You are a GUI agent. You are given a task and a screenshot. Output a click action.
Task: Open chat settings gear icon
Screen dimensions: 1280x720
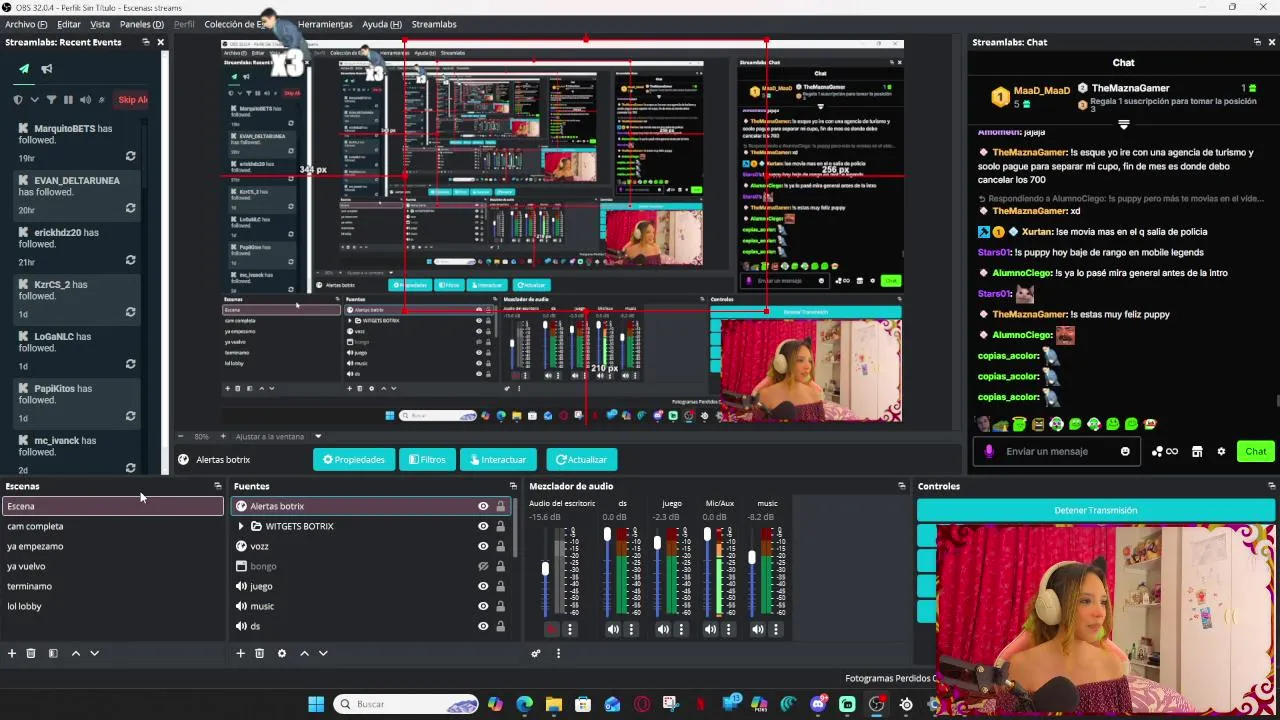(x=1221, y=451)
